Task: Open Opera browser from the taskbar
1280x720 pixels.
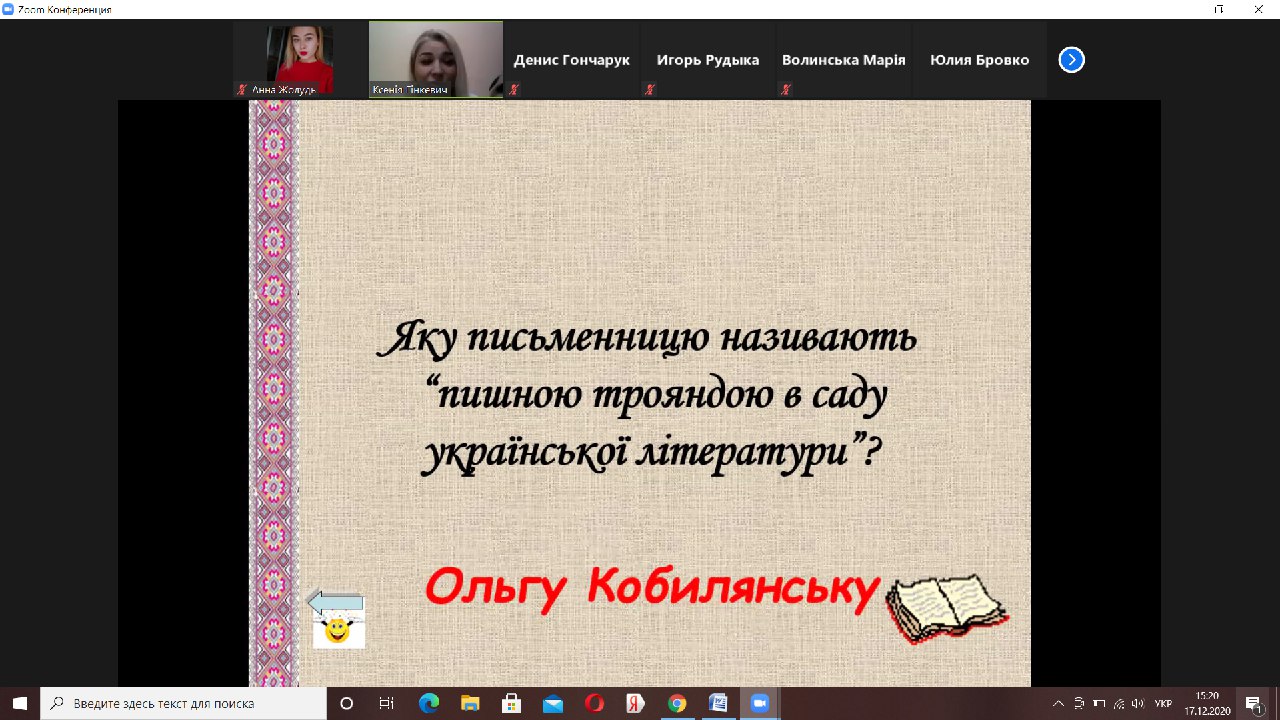Action: [x=594, y=703]
